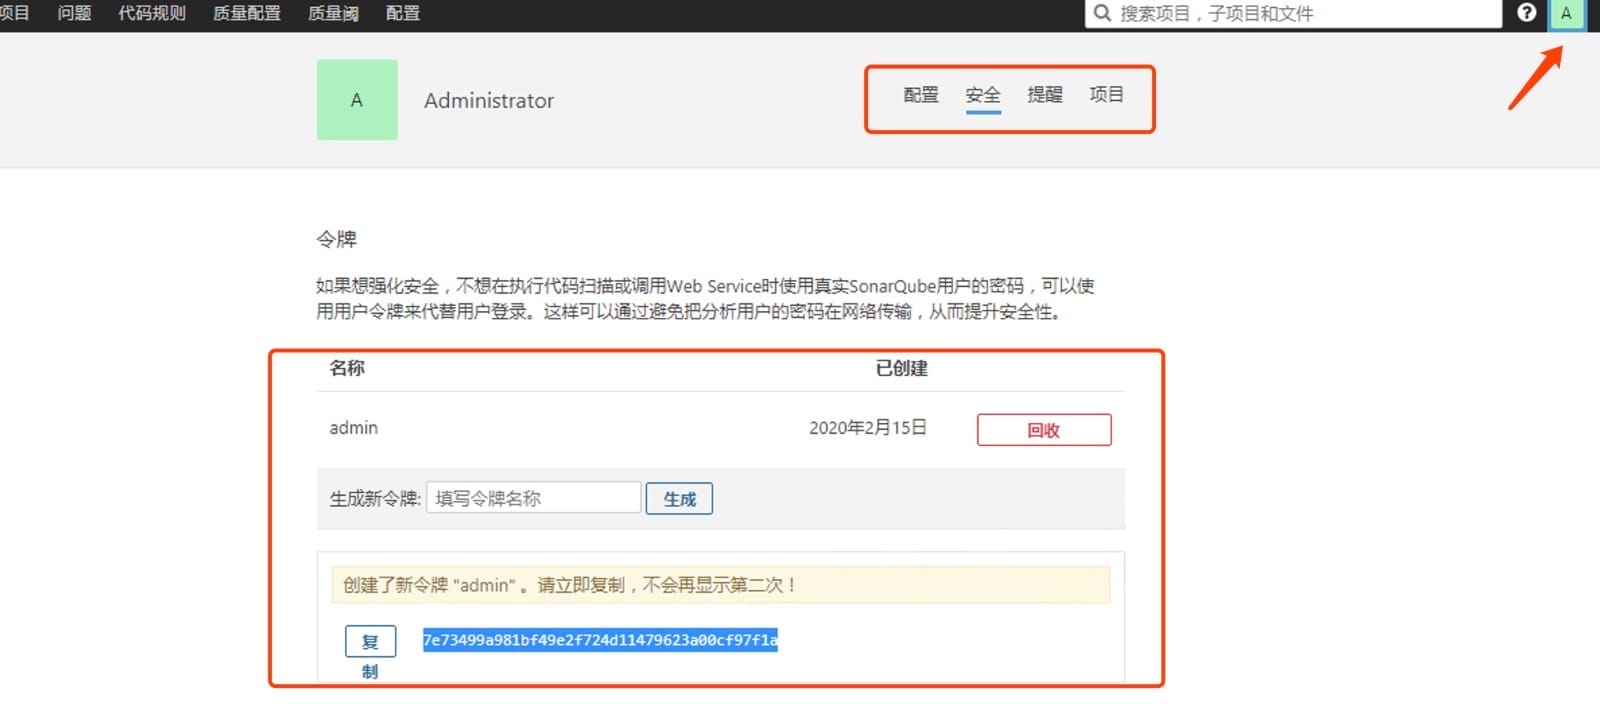This screenshot has width=1600, height=718.
Task: Open the 项目 account tab
Action: (1106, 95)
